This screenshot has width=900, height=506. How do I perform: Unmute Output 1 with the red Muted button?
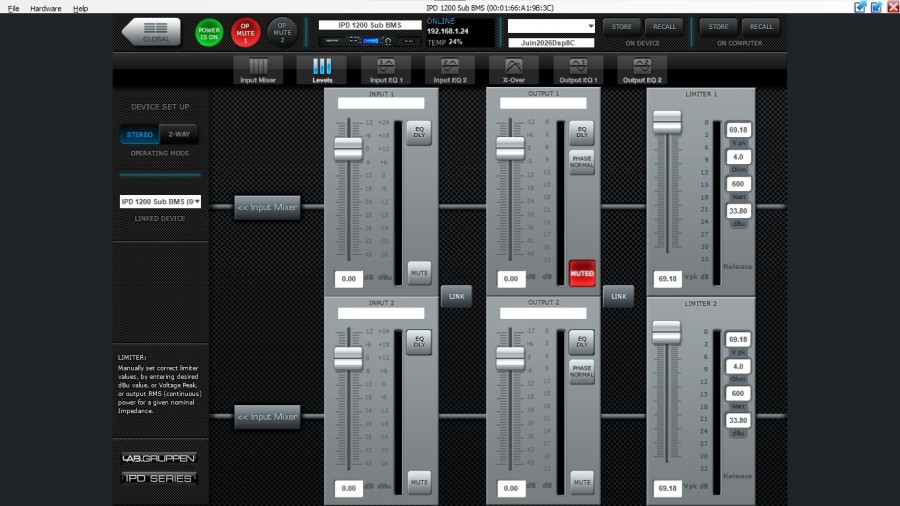coord(582,273)
